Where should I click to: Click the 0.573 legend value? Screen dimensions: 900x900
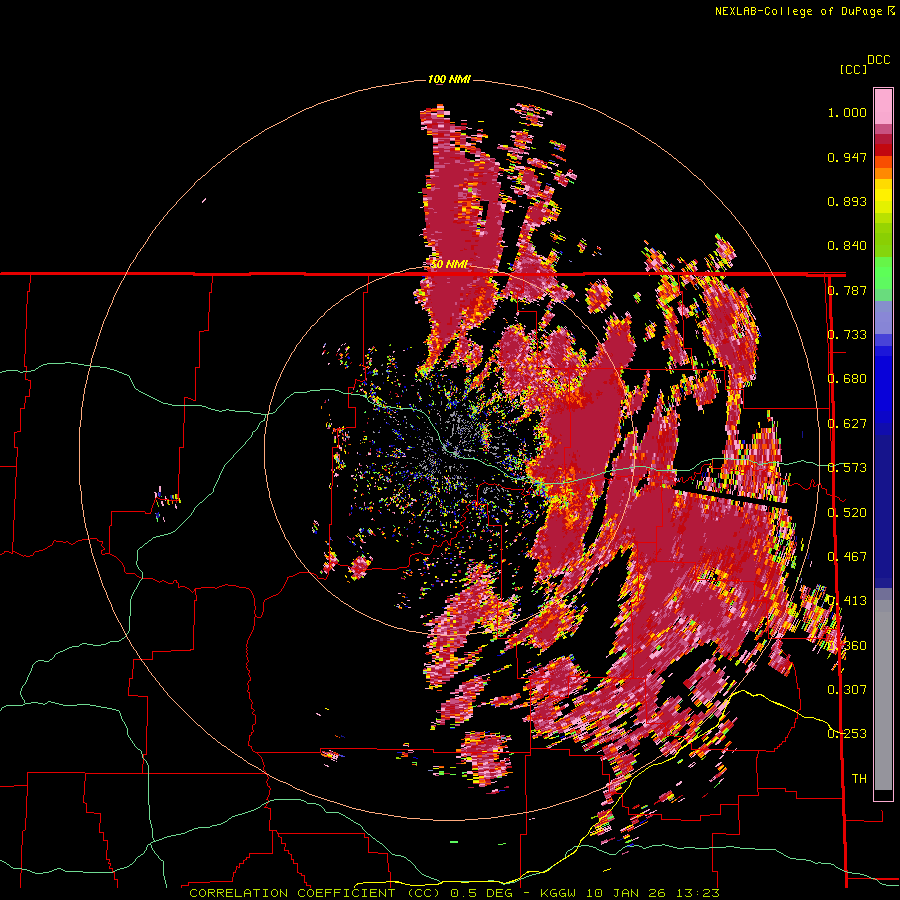pyautogui.click(x=847, y=468)
